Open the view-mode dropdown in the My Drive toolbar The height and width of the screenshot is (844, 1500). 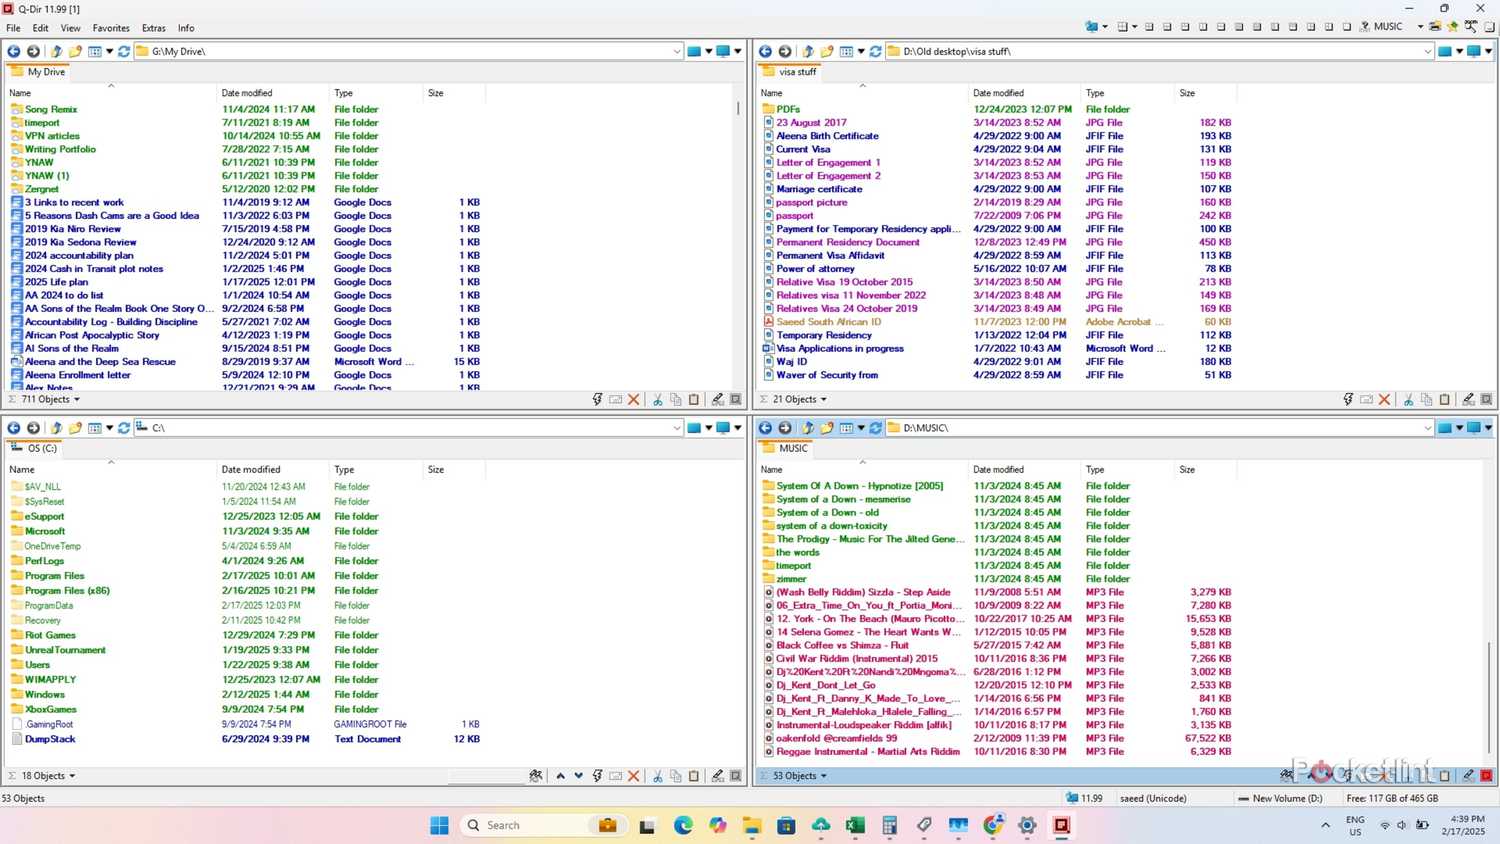click(x=110, y=51)
